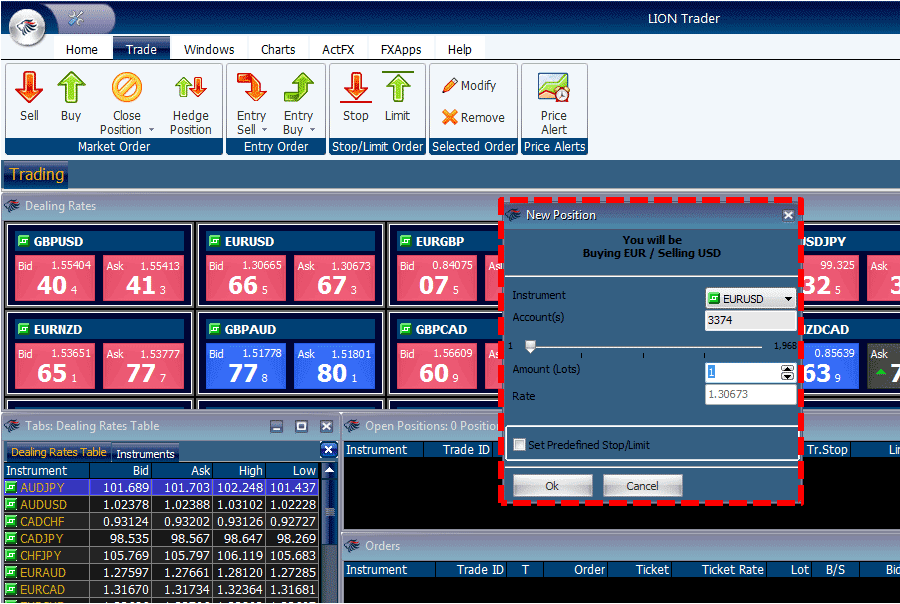Open the Instrument EURUSD dropdown
The width and height of the screenshot is (900, 604).
point(750,299)
